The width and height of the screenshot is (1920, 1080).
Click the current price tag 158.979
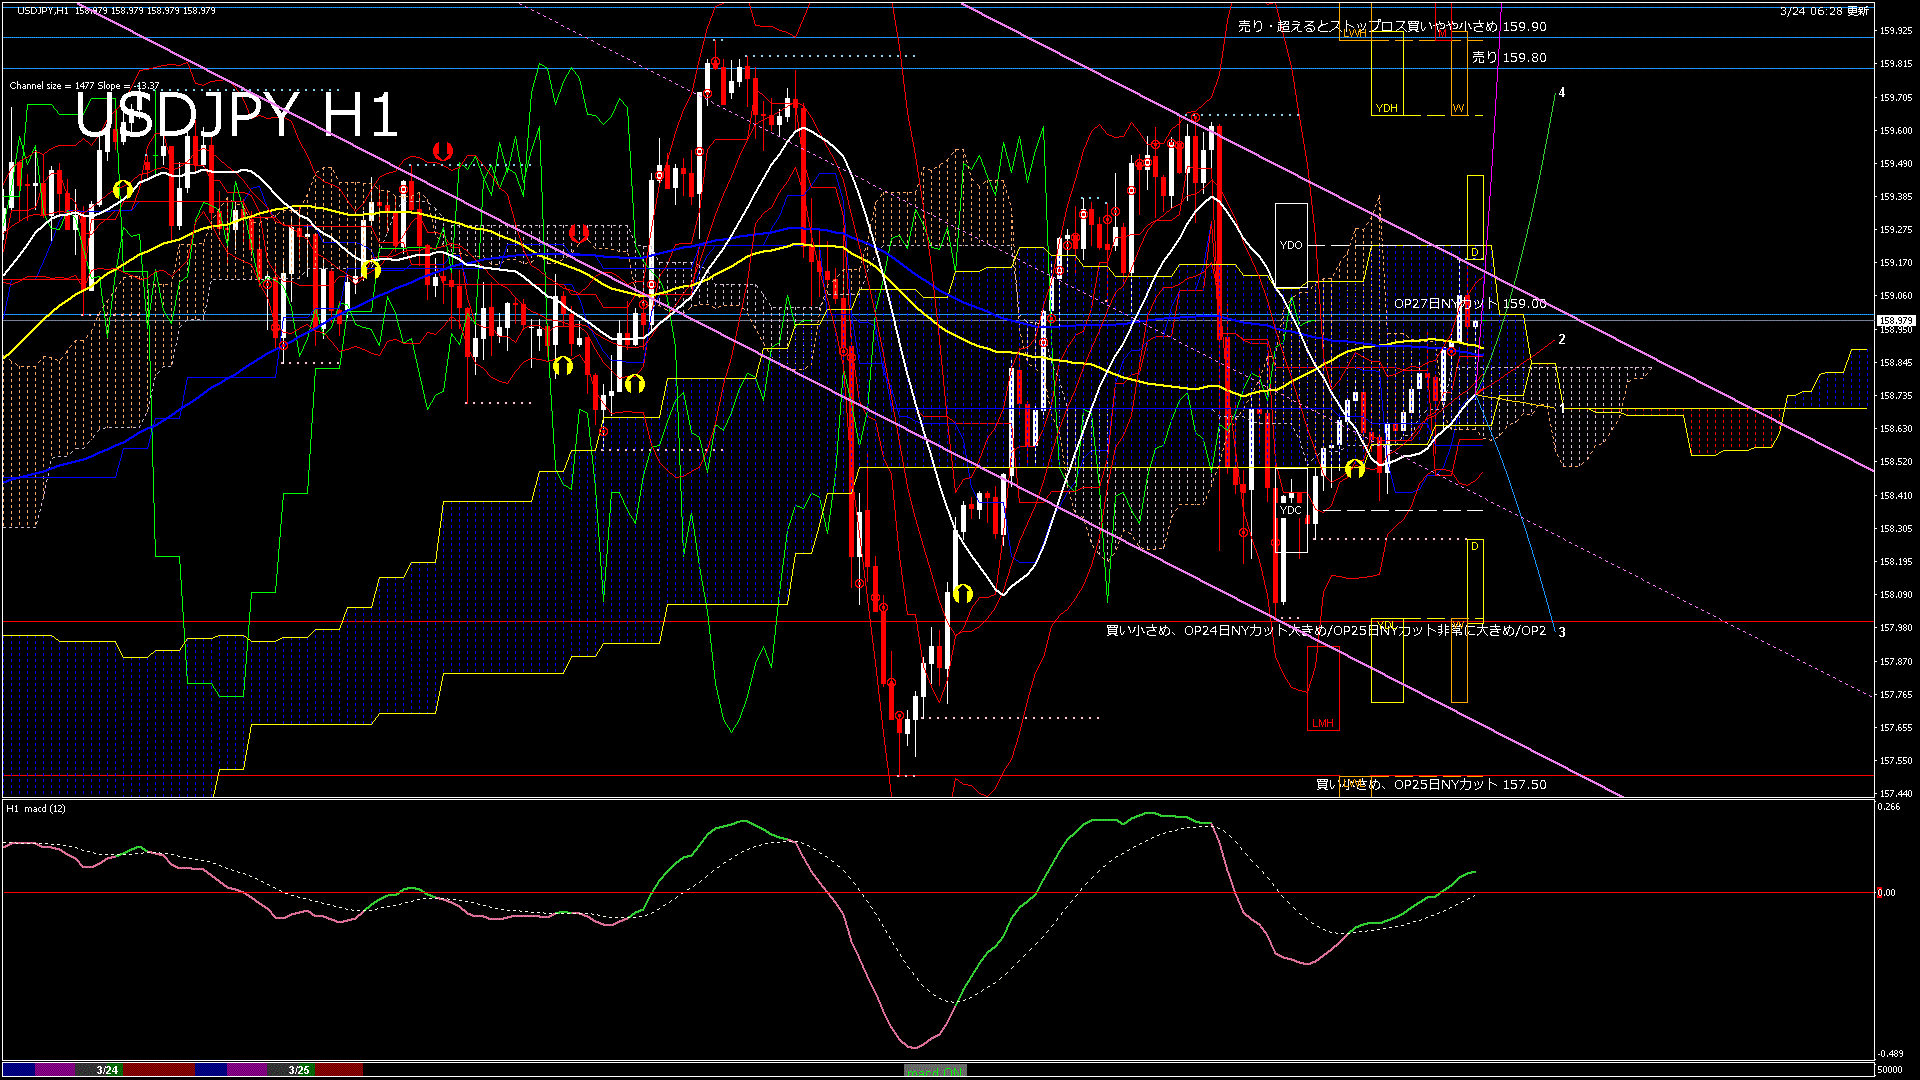1895,321
